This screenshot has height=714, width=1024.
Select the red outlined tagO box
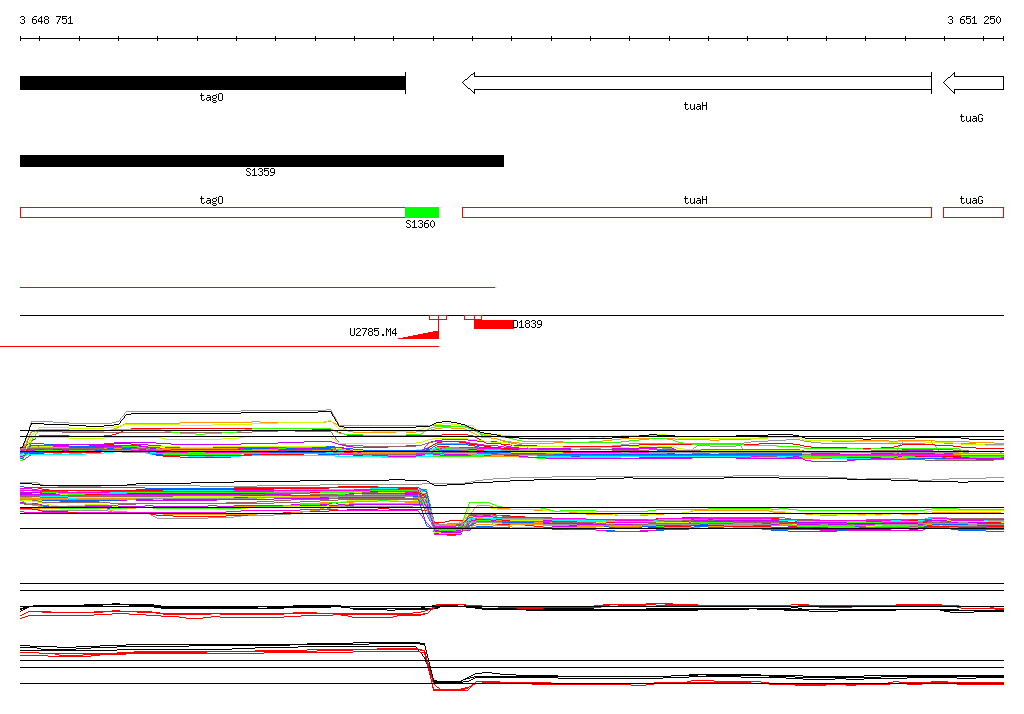[x=213, y=212]
